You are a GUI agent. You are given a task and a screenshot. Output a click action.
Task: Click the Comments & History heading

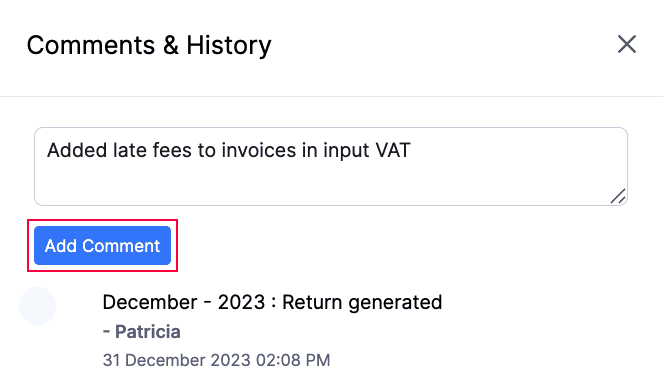(x=149, y=45)
